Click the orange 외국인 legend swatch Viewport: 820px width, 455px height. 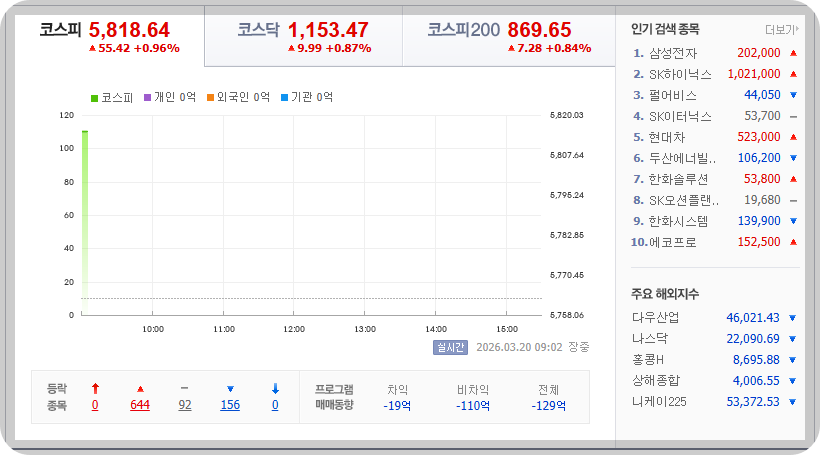210,97
